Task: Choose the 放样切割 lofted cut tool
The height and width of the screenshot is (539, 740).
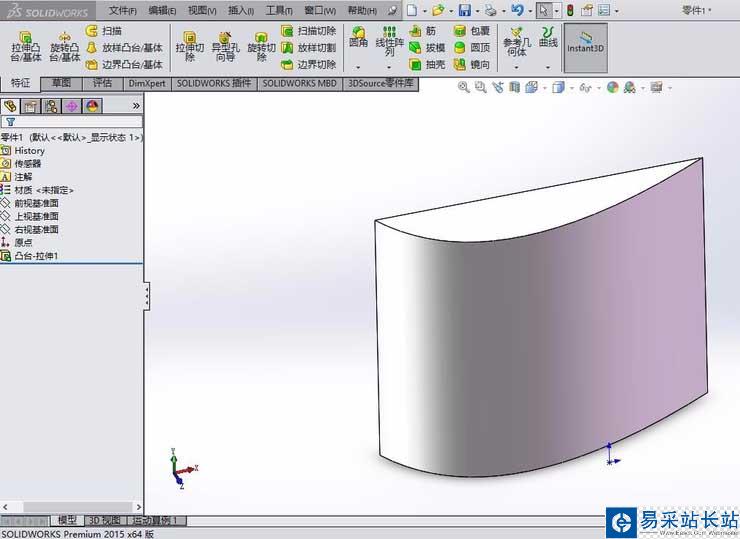Action: coord(309,48)
